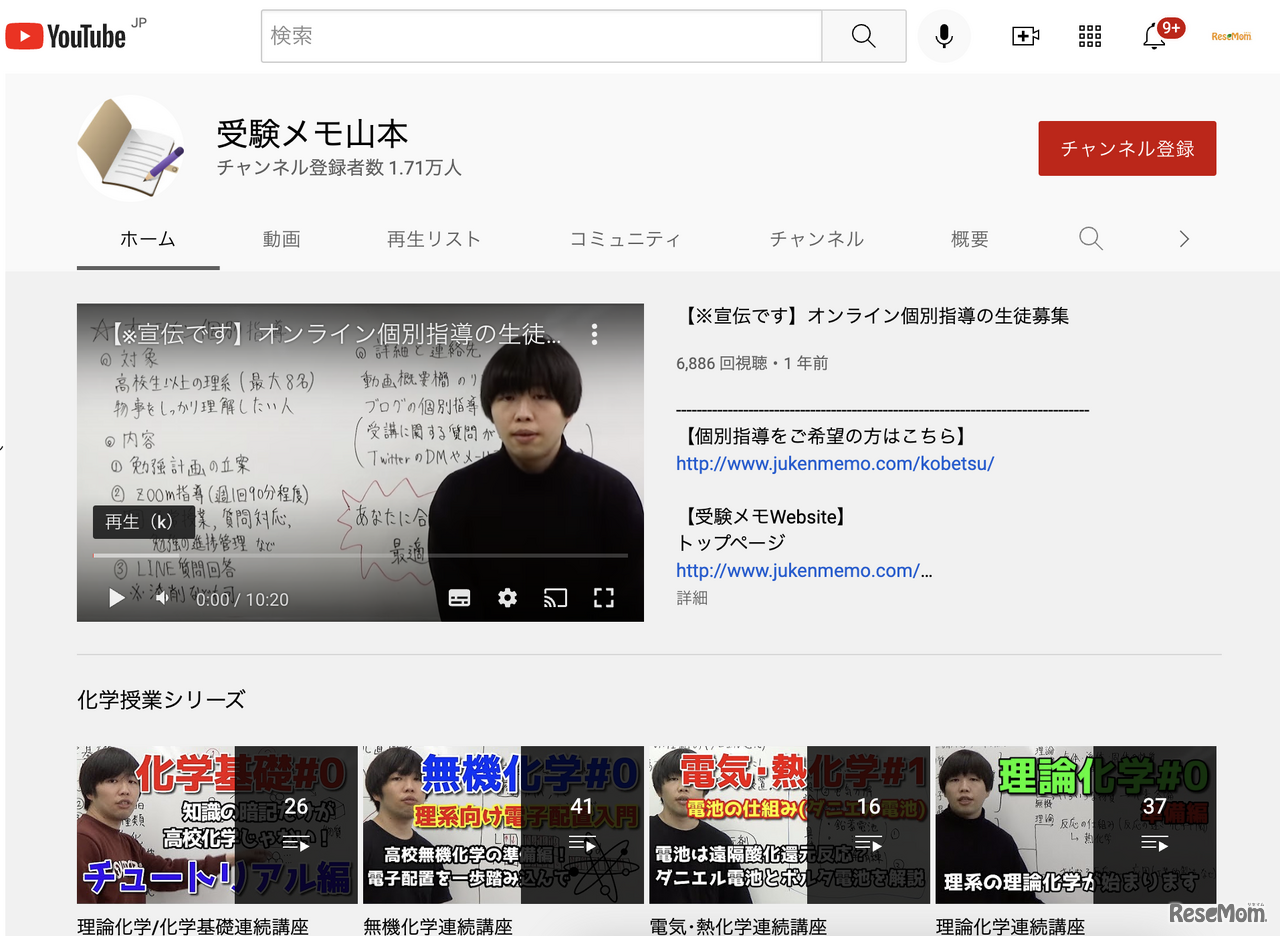
Task: Cast video using the cast icon
Action: click(x=555, y=598)
